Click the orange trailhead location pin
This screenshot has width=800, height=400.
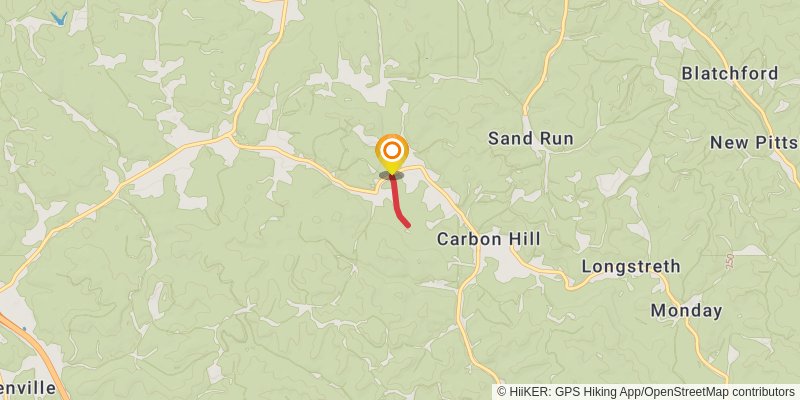pos(392,154)
